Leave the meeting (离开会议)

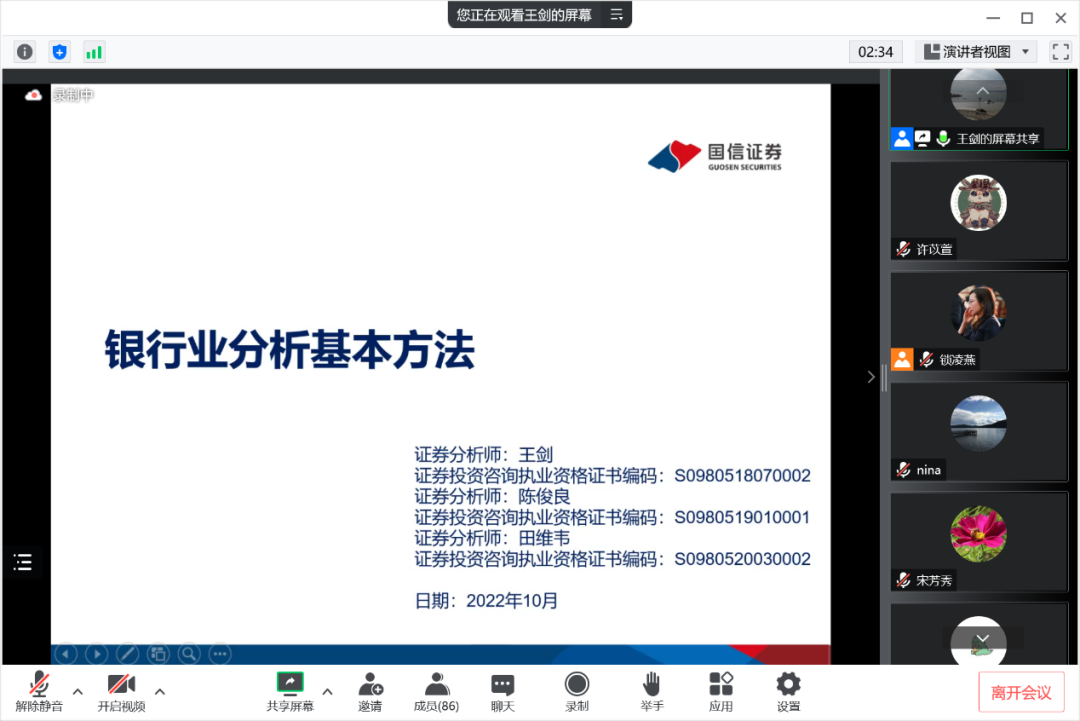click(x=1021, y=692)
